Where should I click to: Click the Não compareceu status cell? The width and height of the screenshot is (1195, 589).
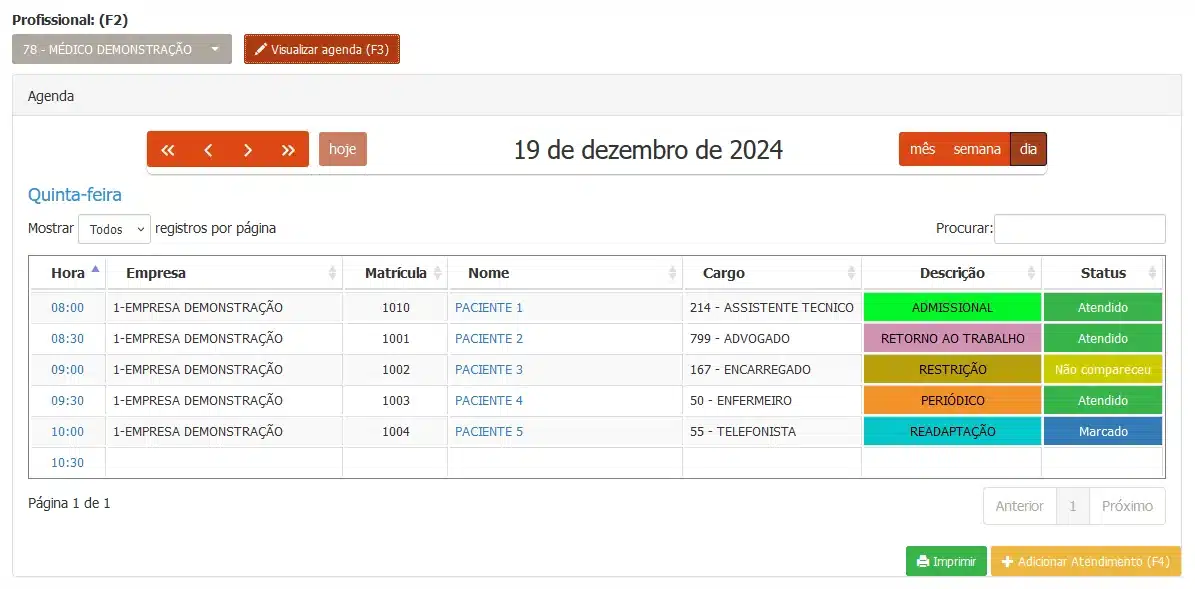1103,370
